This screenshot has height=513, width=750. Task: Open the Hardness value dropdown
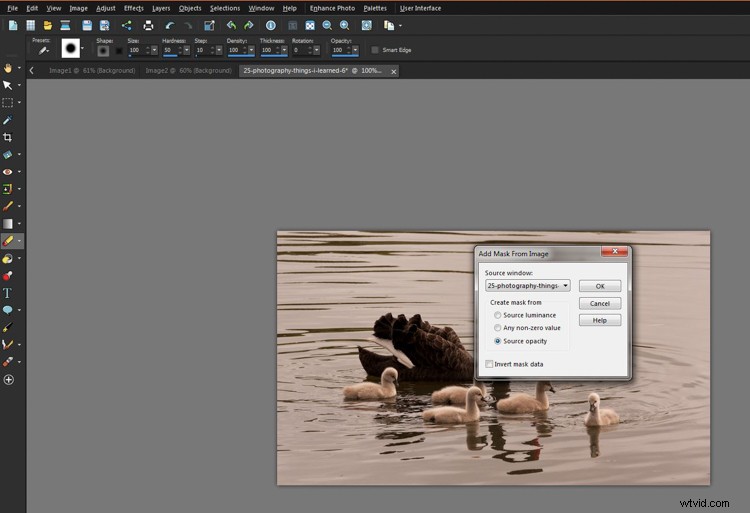pyautogui.click(x=187, y=50)
